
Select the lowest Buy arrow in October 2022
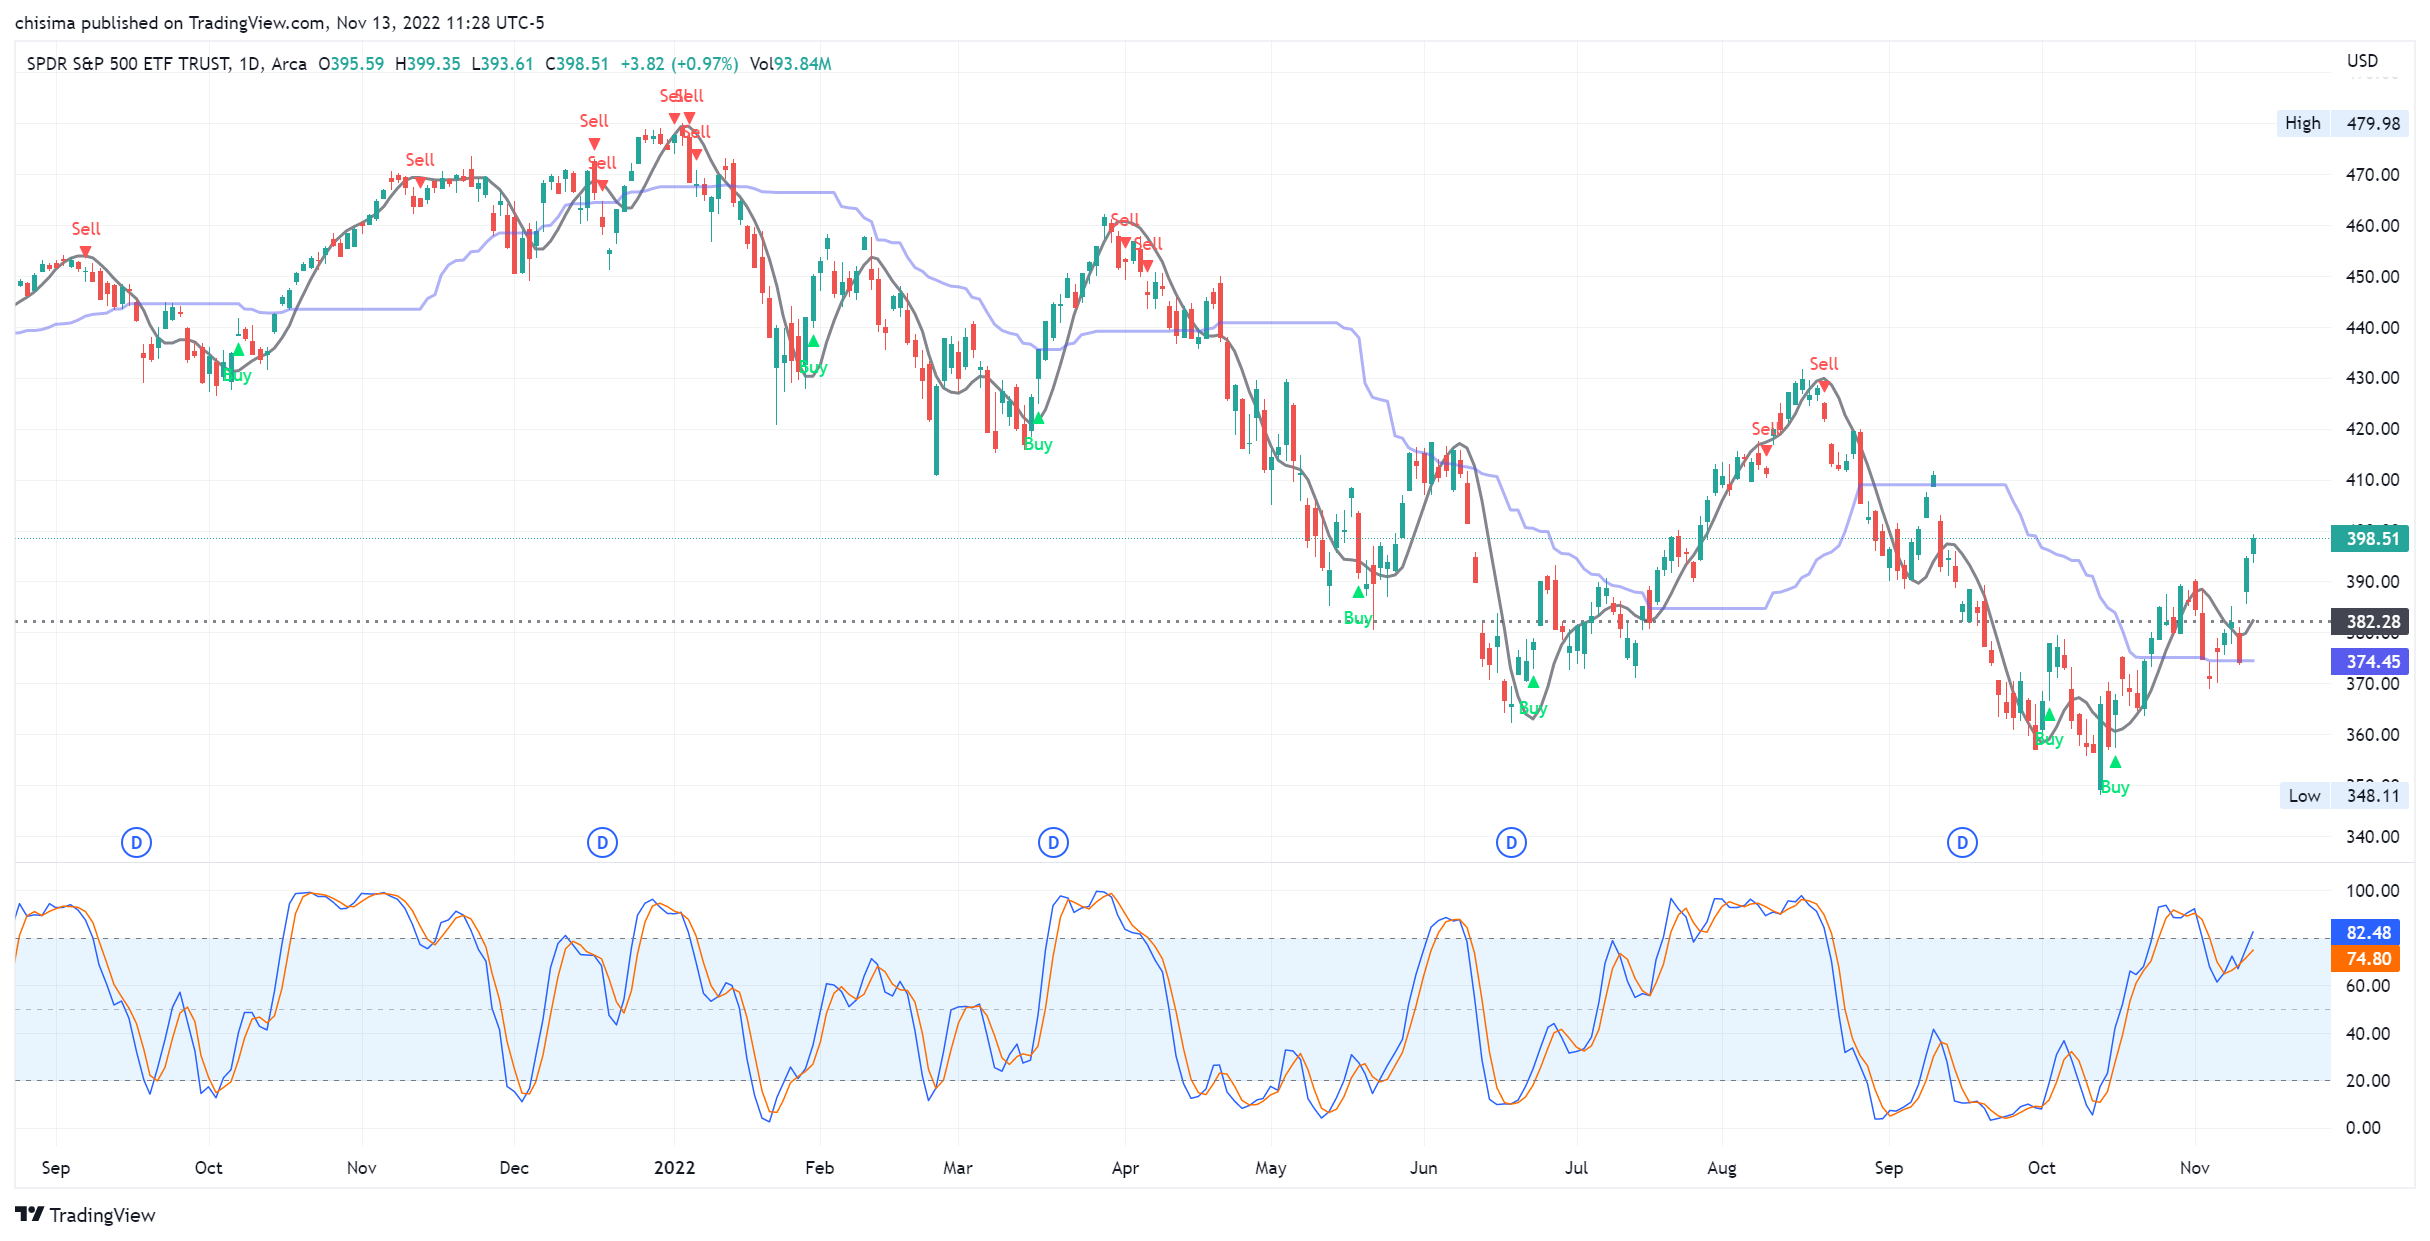click(x=2115, y=763)
